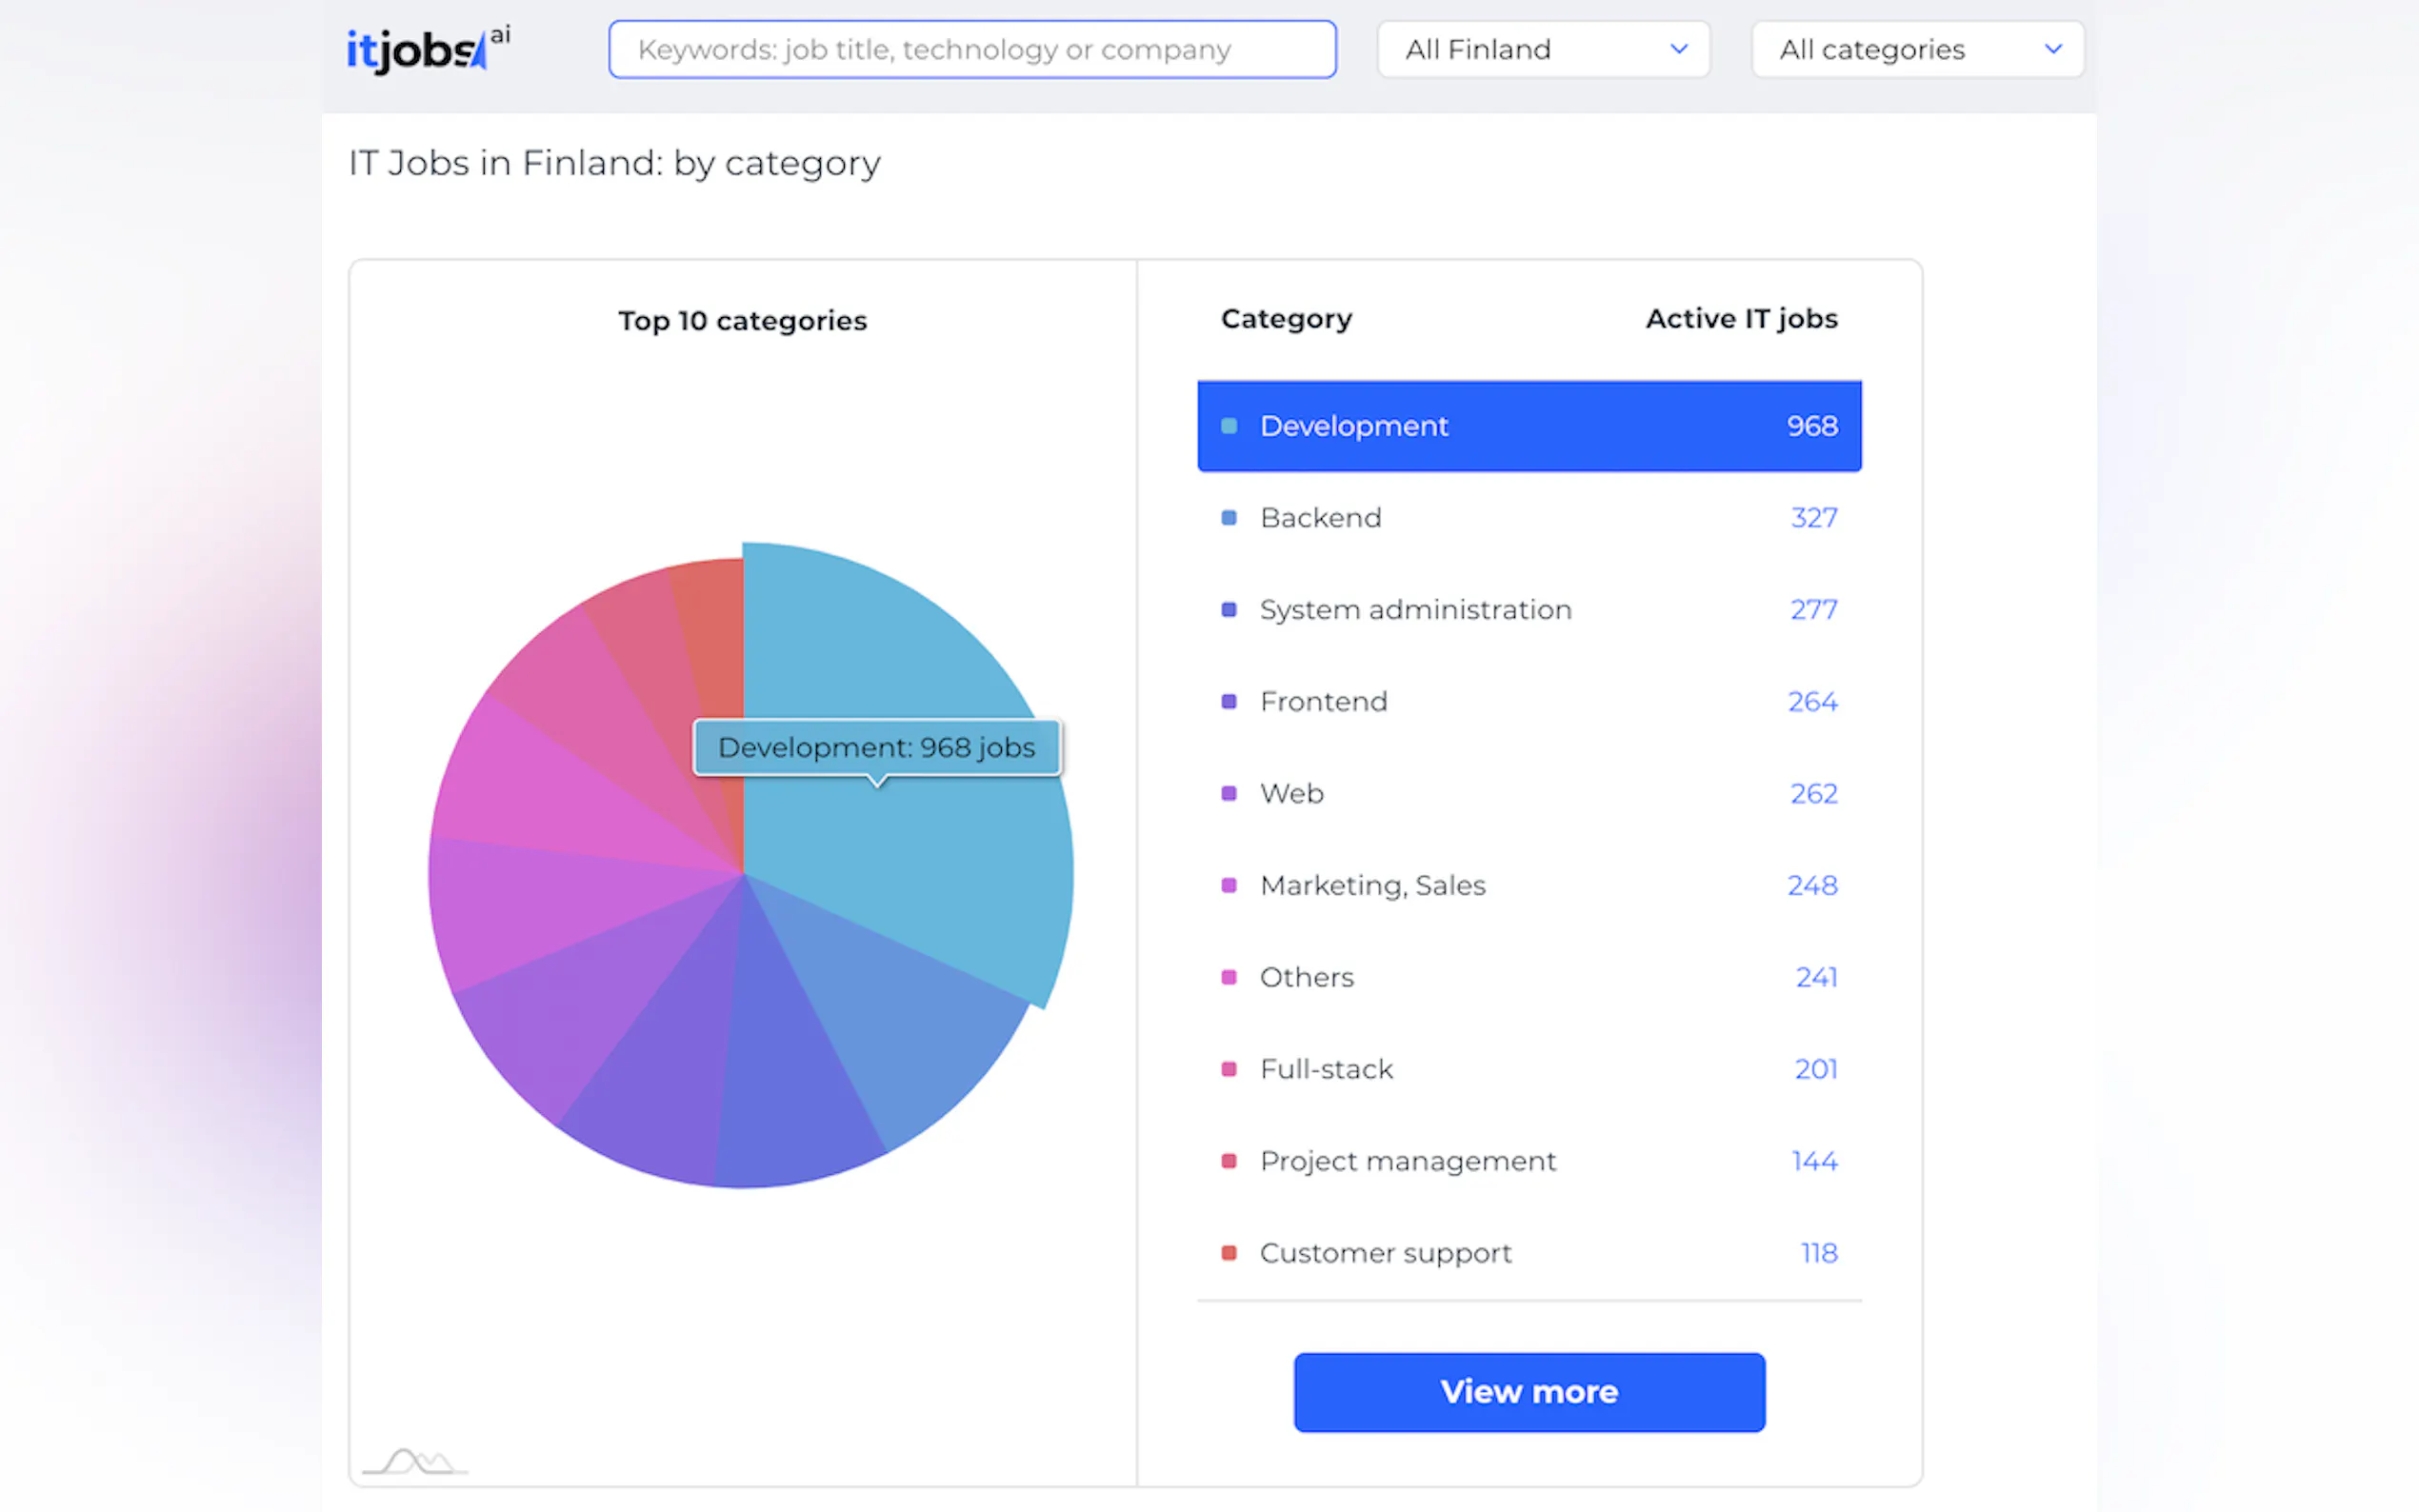
Task: Click the Full-stack color swatch
Action: pyautogui.click(x=1229, y=1070)
